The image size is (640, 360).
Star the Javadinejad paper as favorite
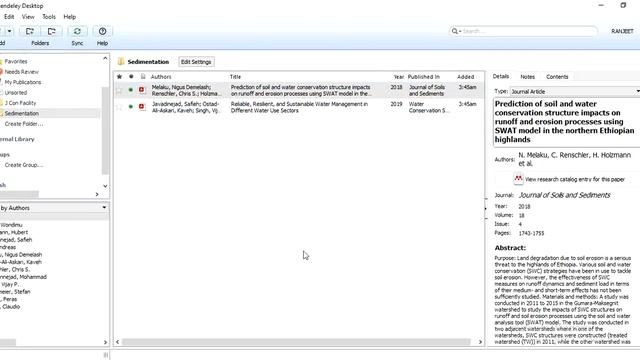click(x=119, y=107)
